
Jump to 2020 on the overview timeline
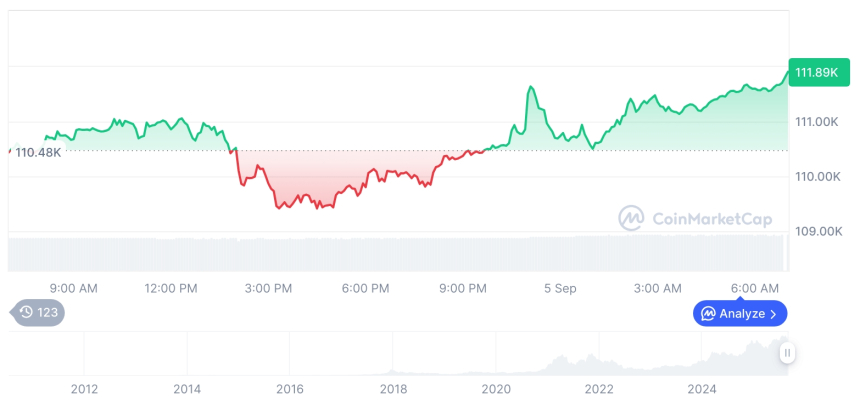496,388
